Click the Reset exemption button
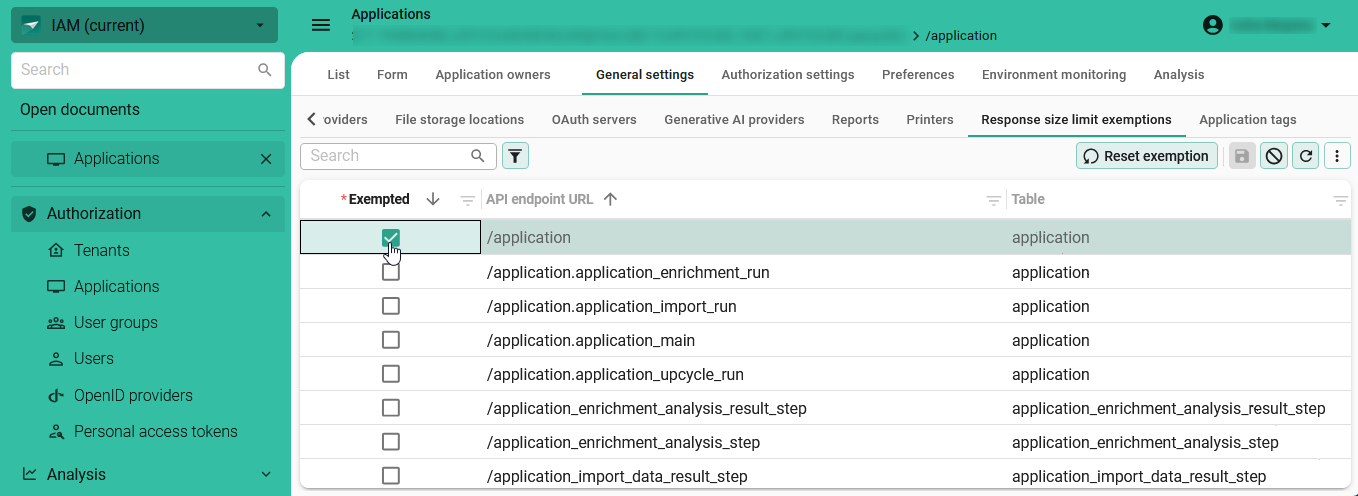 [x=1146, y=156]
